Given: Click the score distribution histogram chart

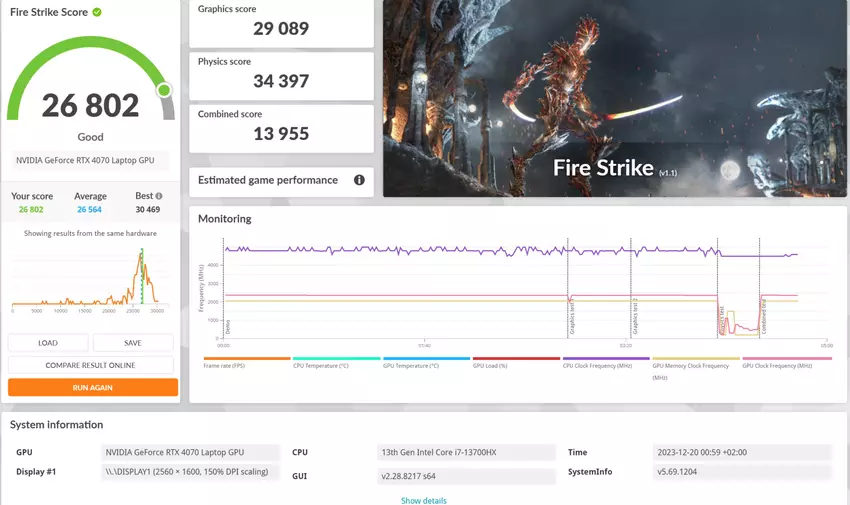Looking at the screenshot, I should click(x=91, y=276).
